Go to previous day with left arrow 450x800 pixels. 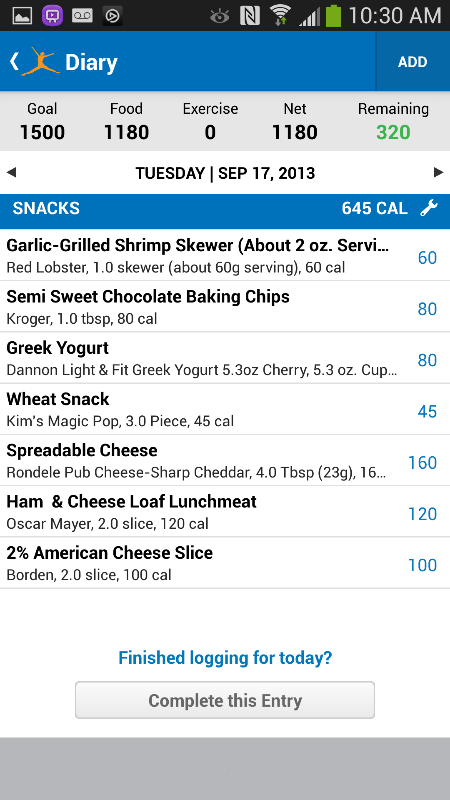(11, 173)
